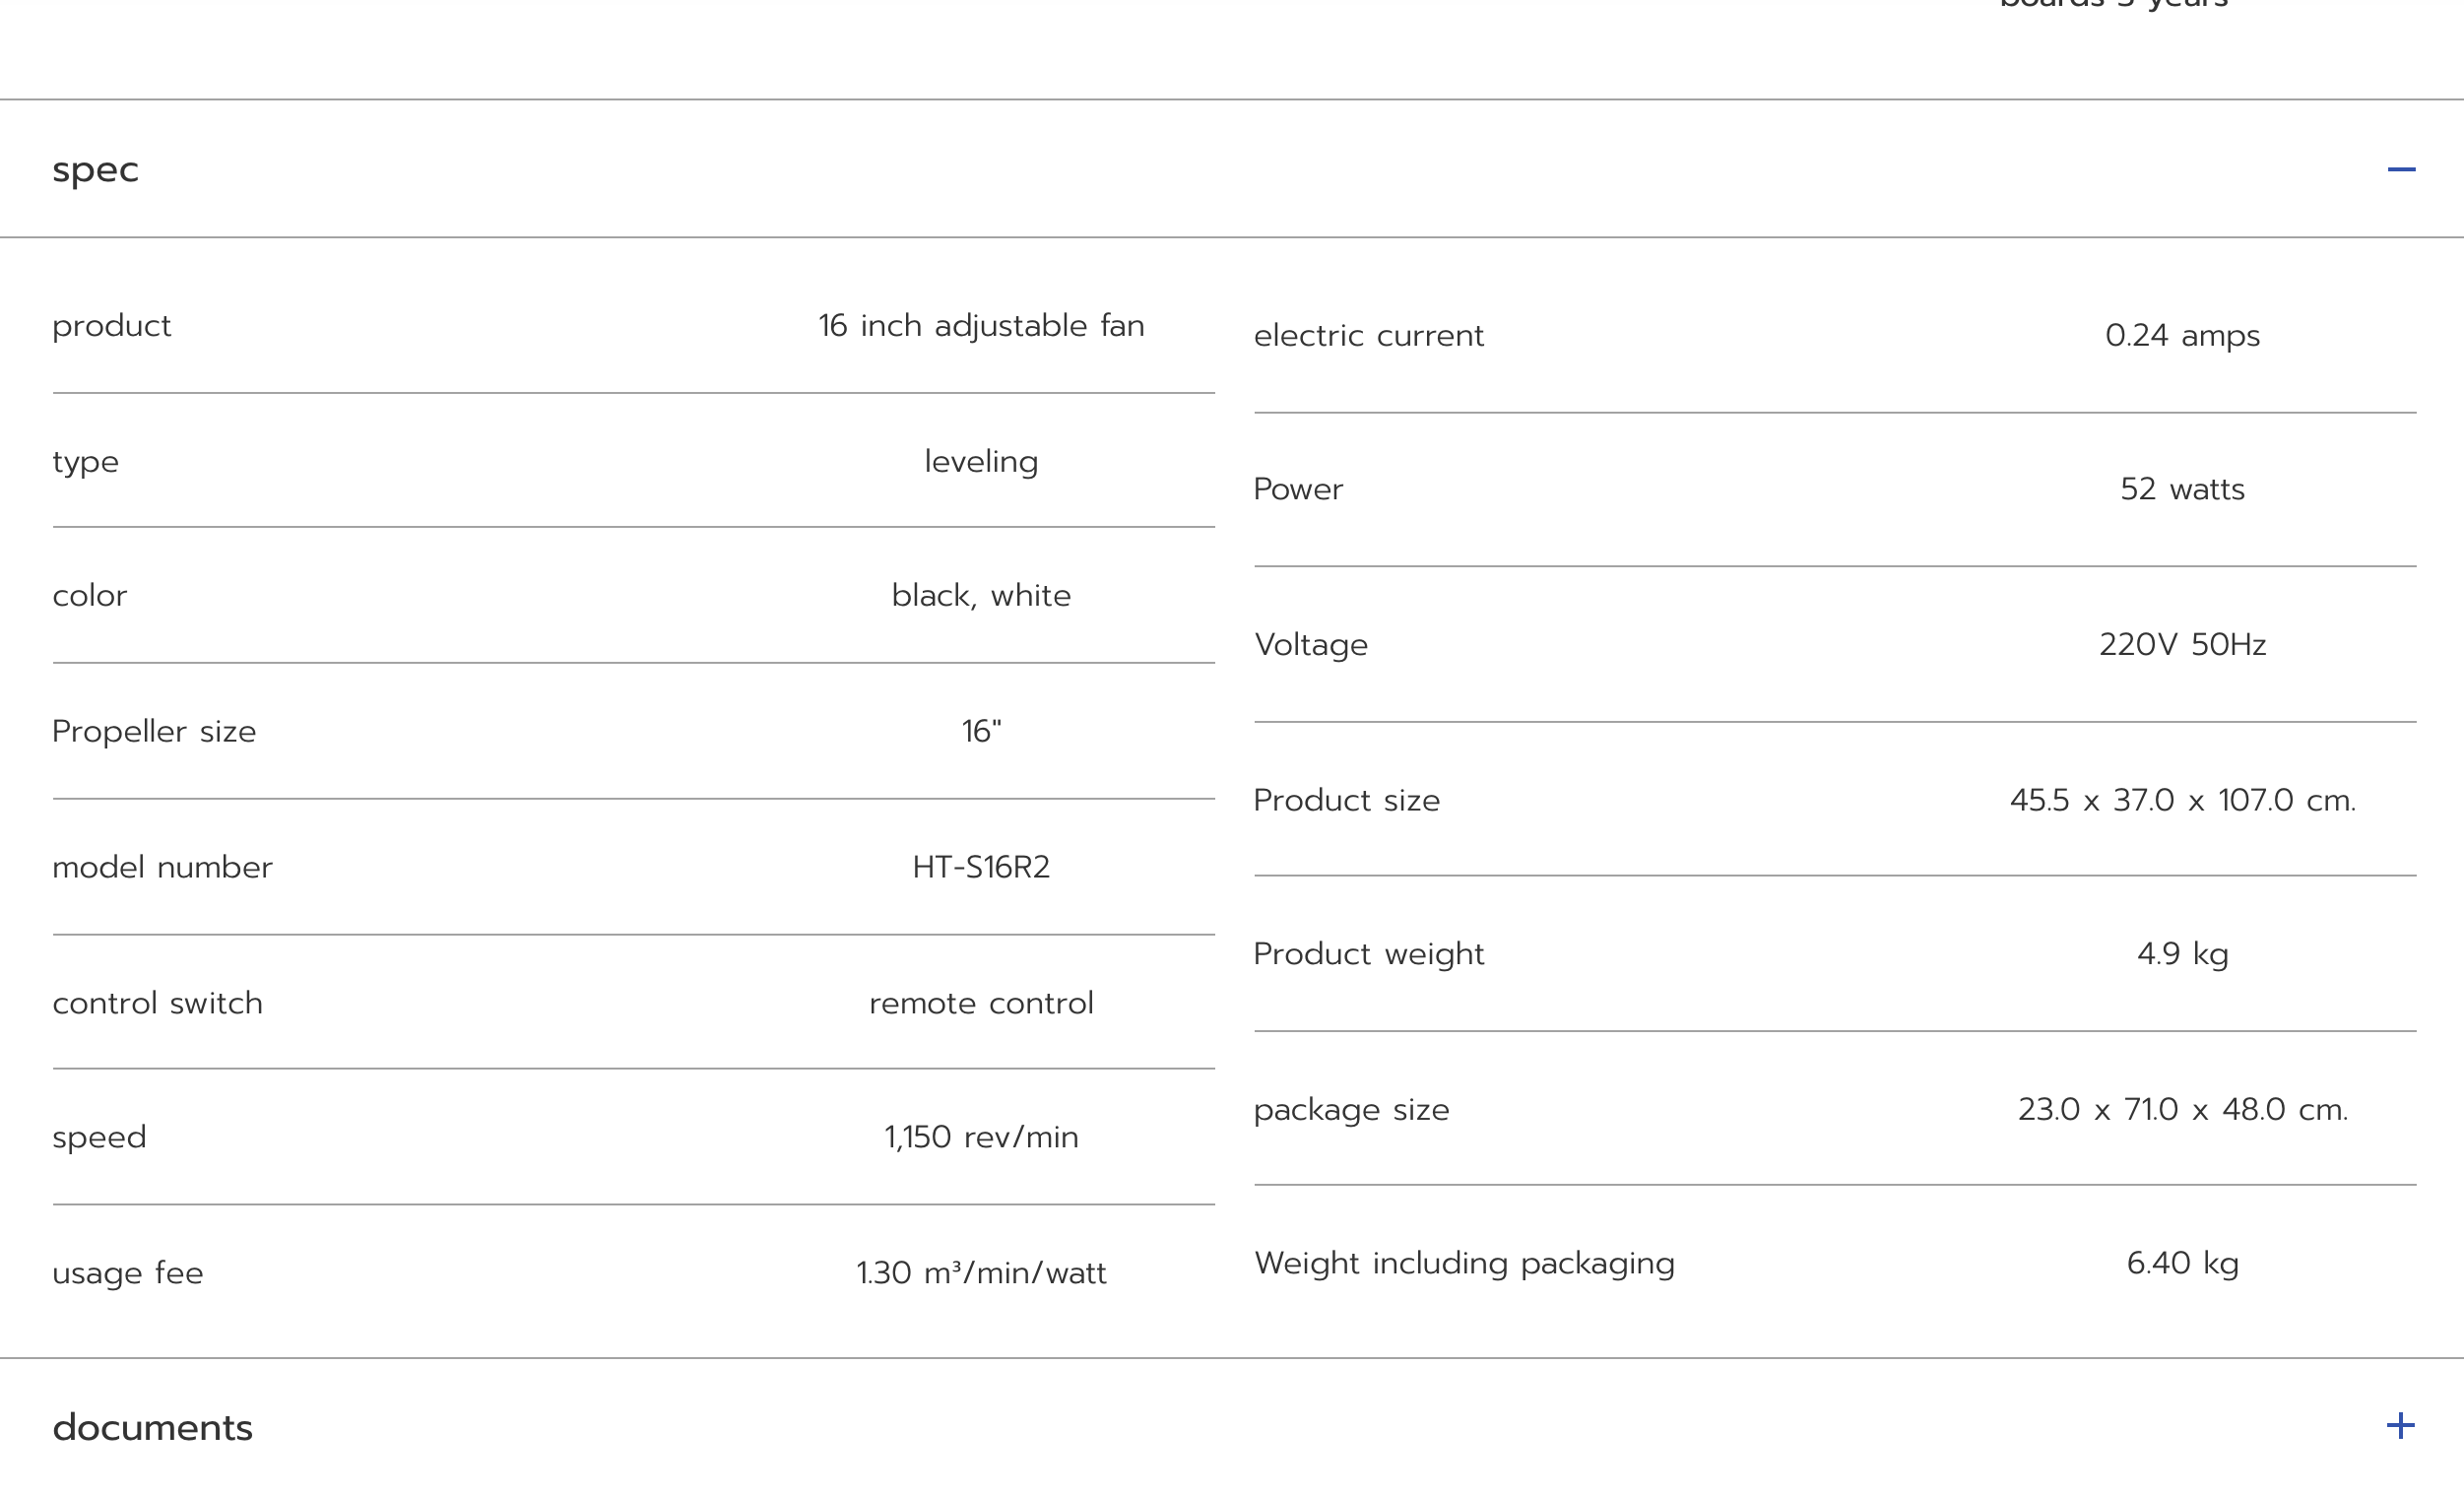Click the Weight including packaging label
Image resolution: width=2464 pixels, height=1495 pixels.
pos(1464,1264)
